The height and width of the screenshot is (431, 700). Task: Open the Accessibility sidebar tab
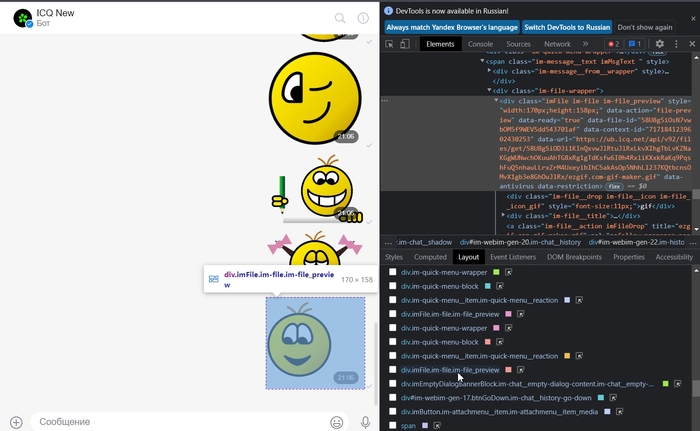(674, 257)
